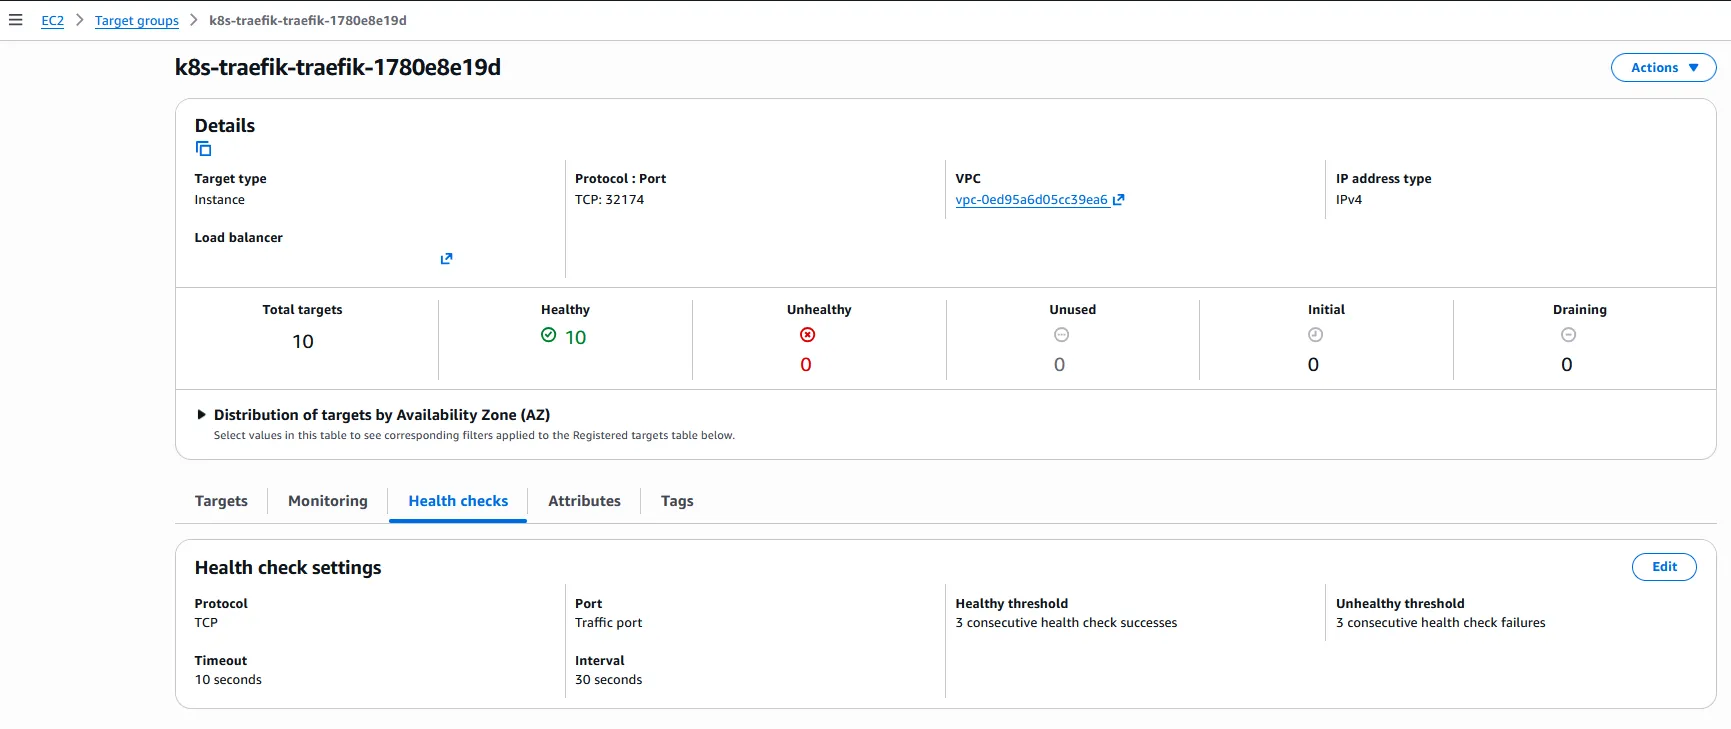Click the healthy targets count 10
The image size is (1731, 729).
(576, 338)
